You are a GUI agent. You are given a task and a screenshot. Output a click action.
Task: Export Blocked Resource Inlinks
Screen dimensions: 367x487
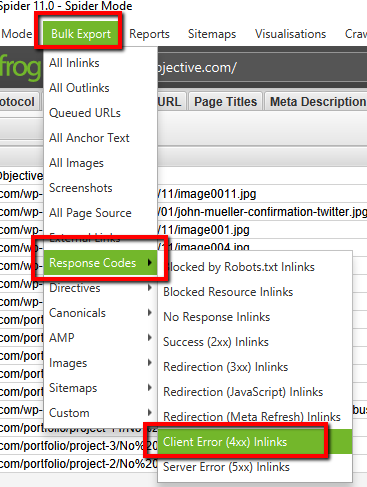click(x=255, y=292)
